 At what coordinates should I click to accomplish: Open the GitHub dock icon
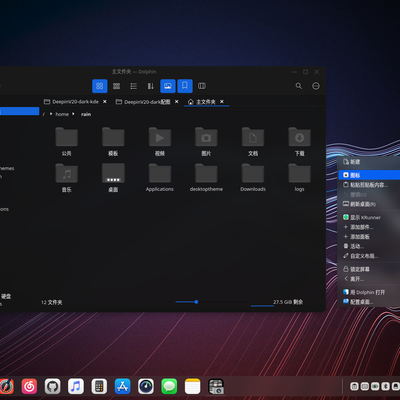pos(53,386)
